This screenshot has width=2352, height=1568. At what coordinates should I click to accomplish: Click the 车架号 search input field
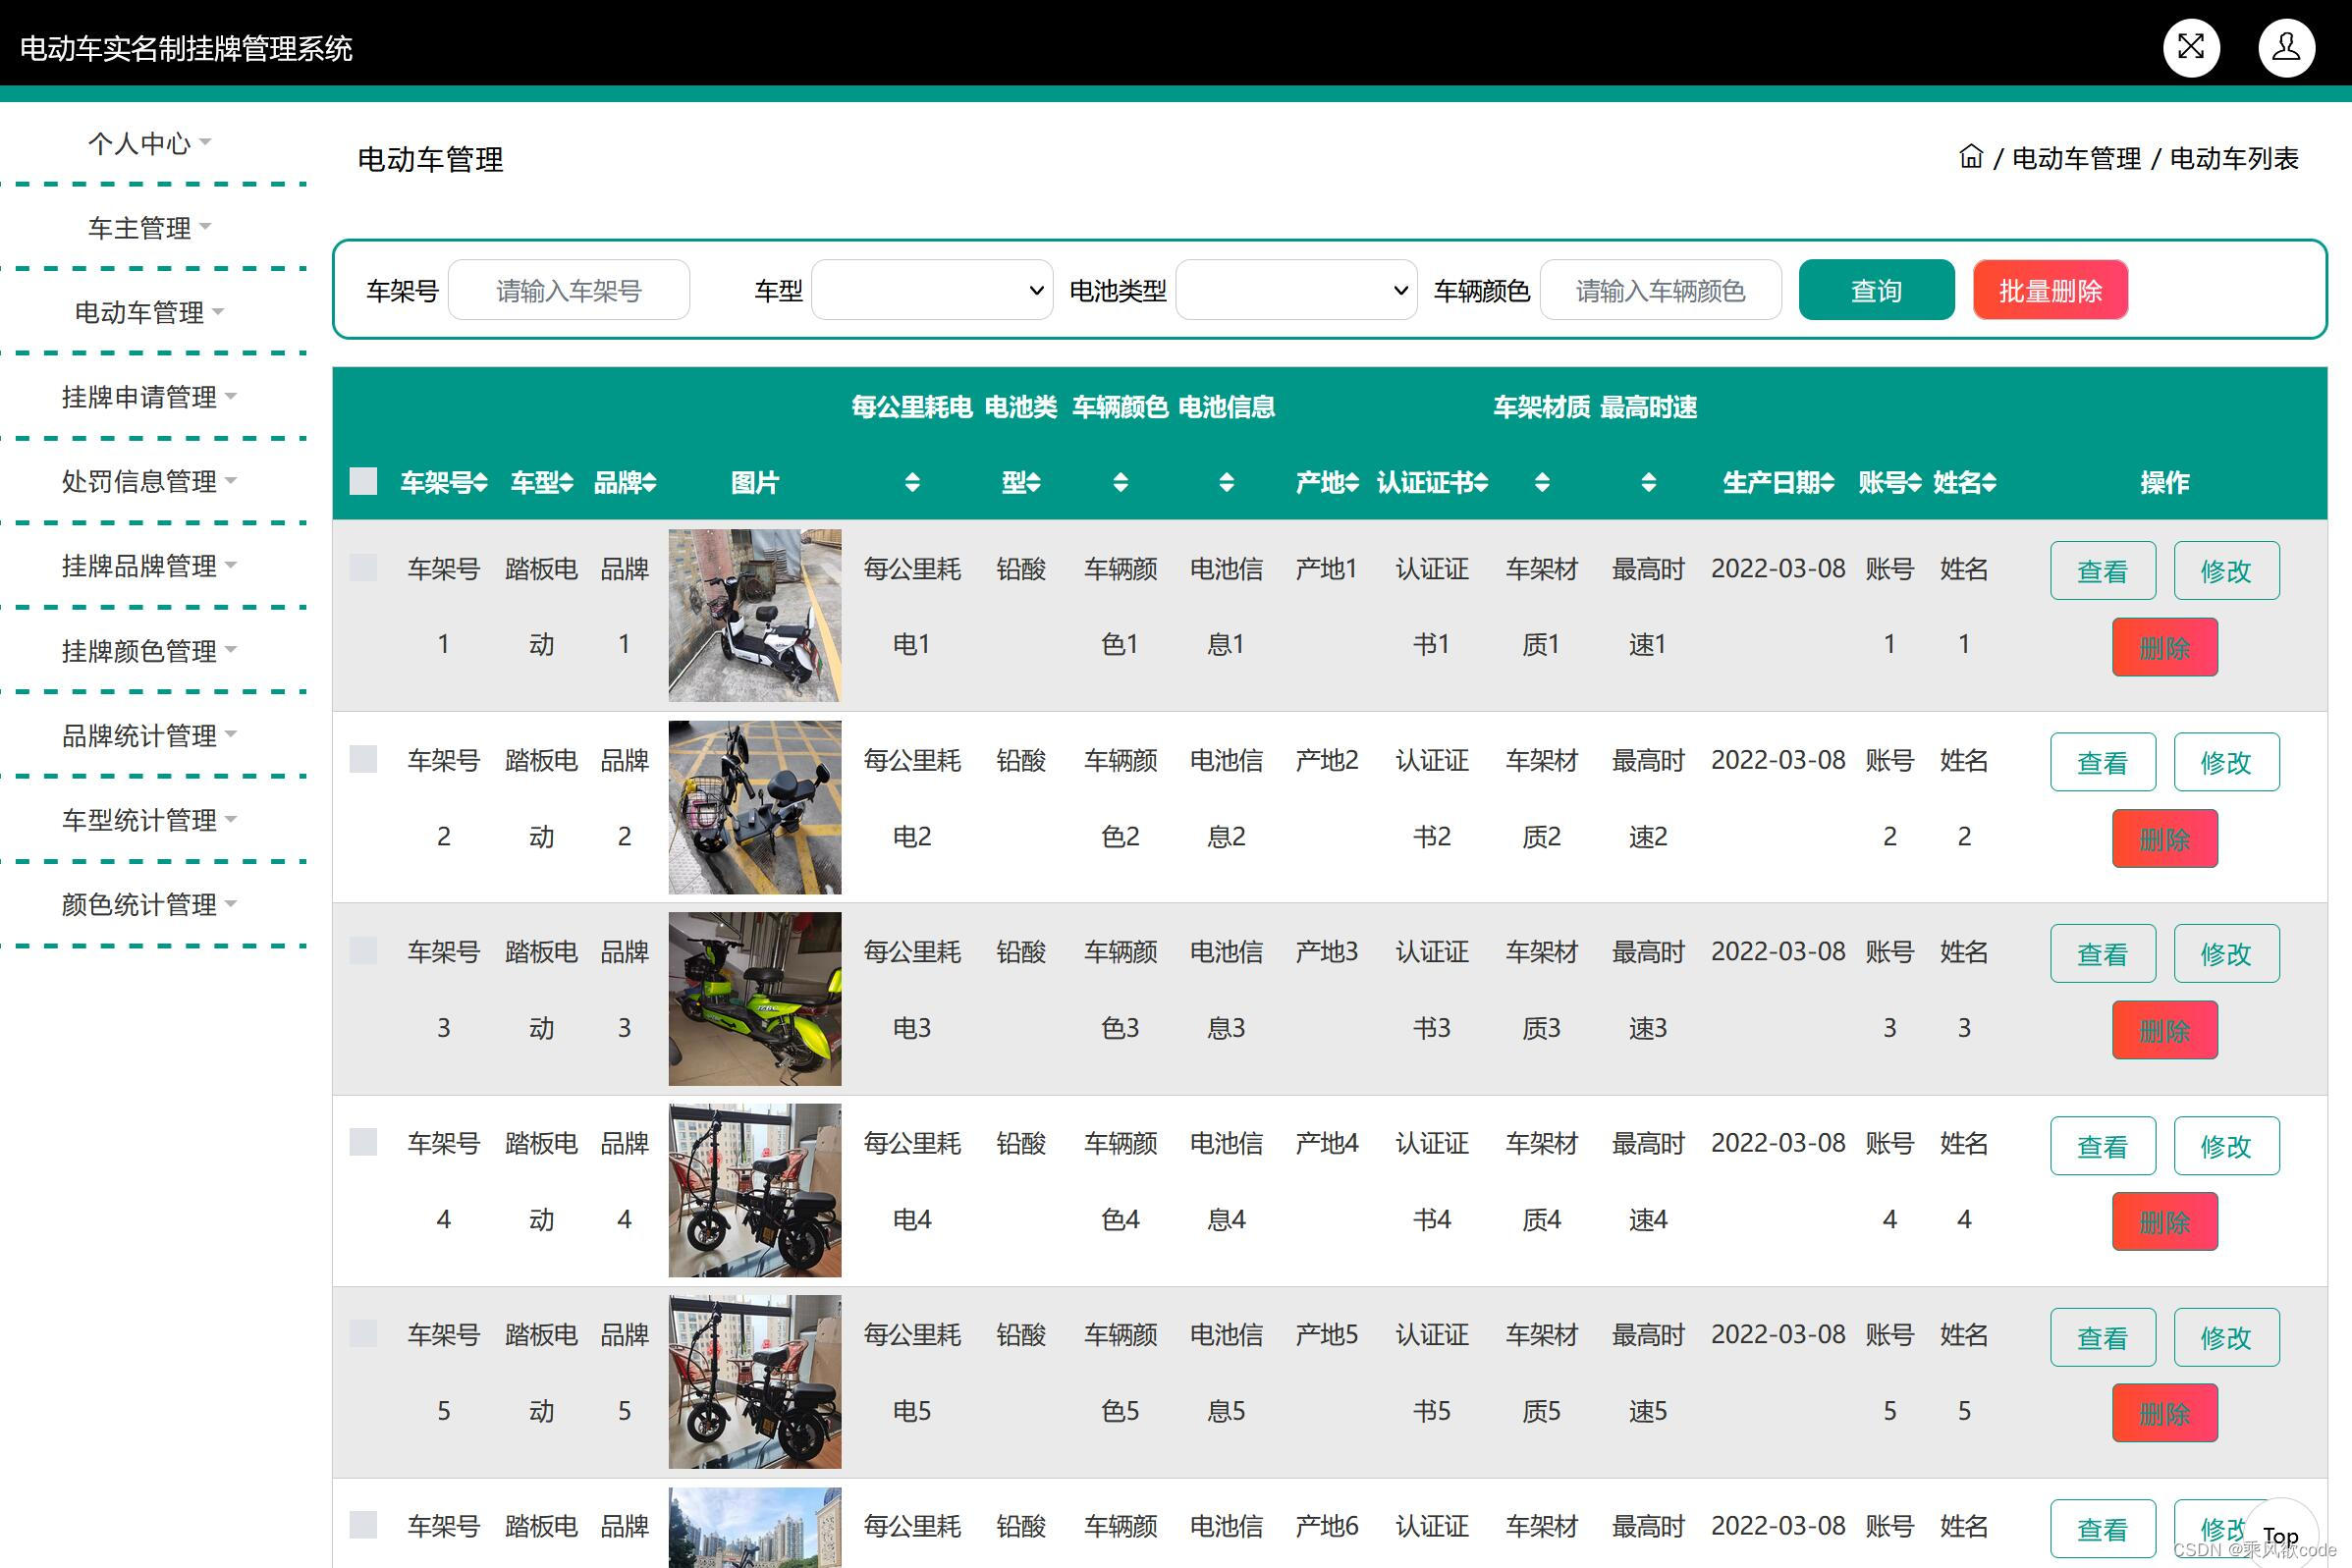tap(568, 290)
